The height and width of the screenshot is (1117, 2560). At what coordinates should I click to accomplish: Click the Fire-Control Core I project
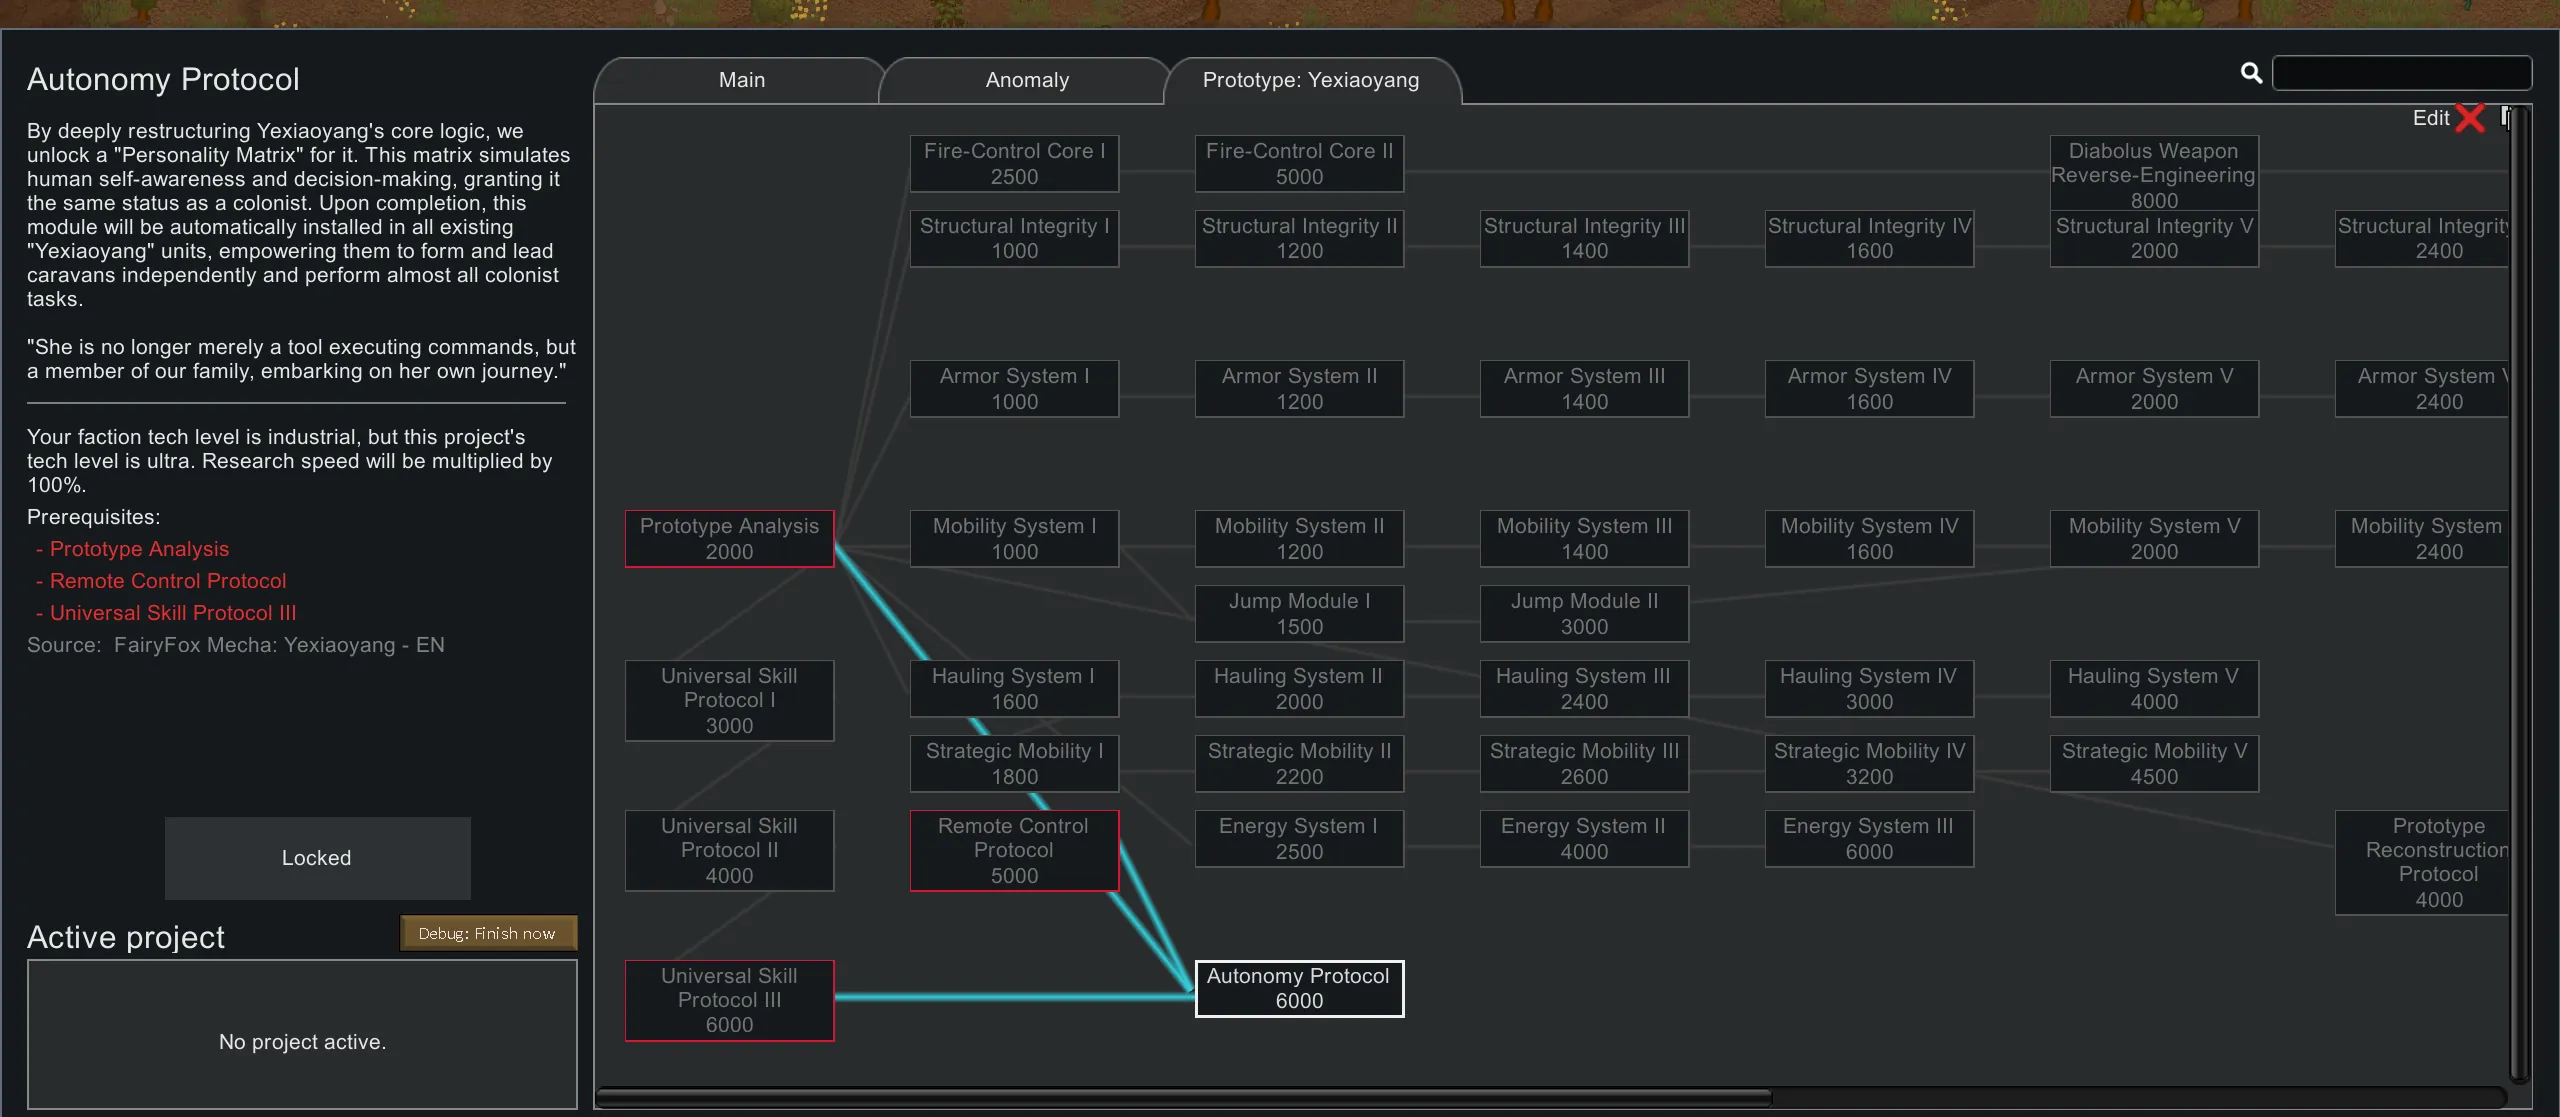[x=1013, y=163]
